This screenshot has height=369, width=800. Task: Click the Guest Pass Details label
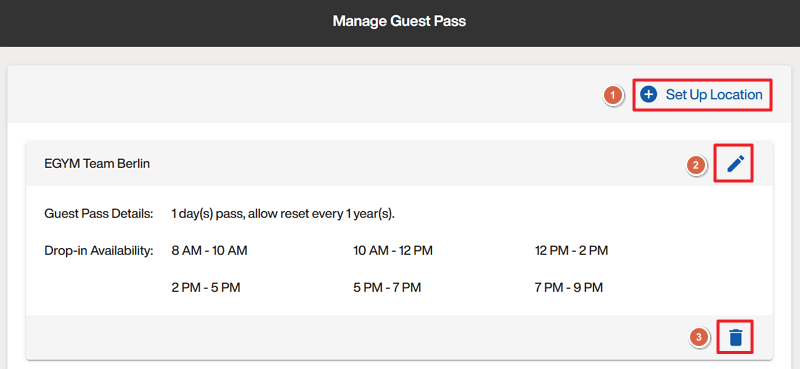click(x=98, y=214)
